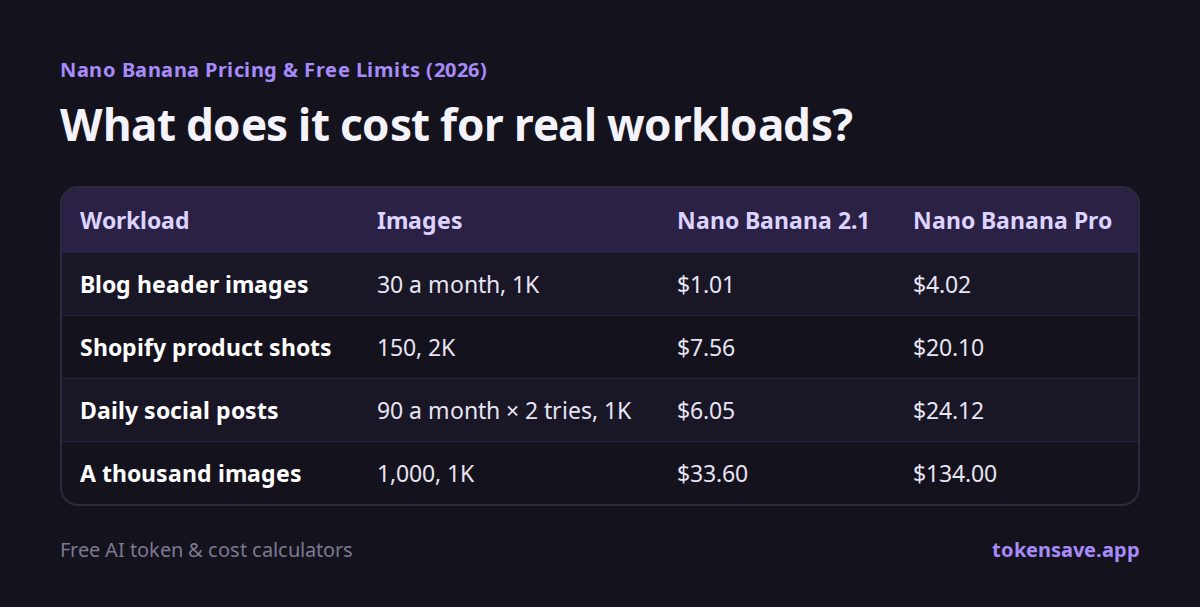
Task: Click the '150, 2K' cell
Action: [417, 348]
